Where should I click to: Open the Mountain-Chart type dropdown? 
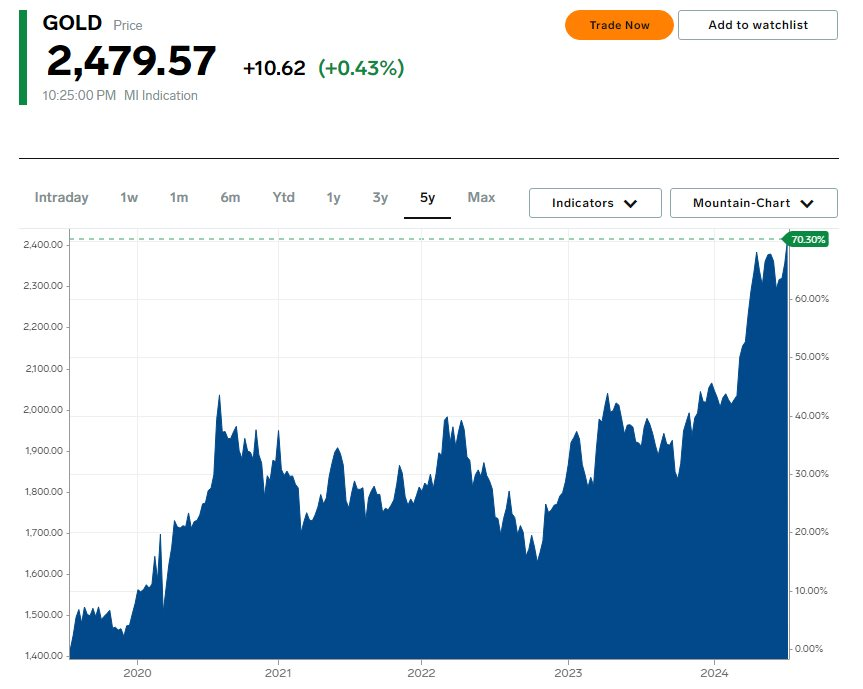click(x=753, y=203)
